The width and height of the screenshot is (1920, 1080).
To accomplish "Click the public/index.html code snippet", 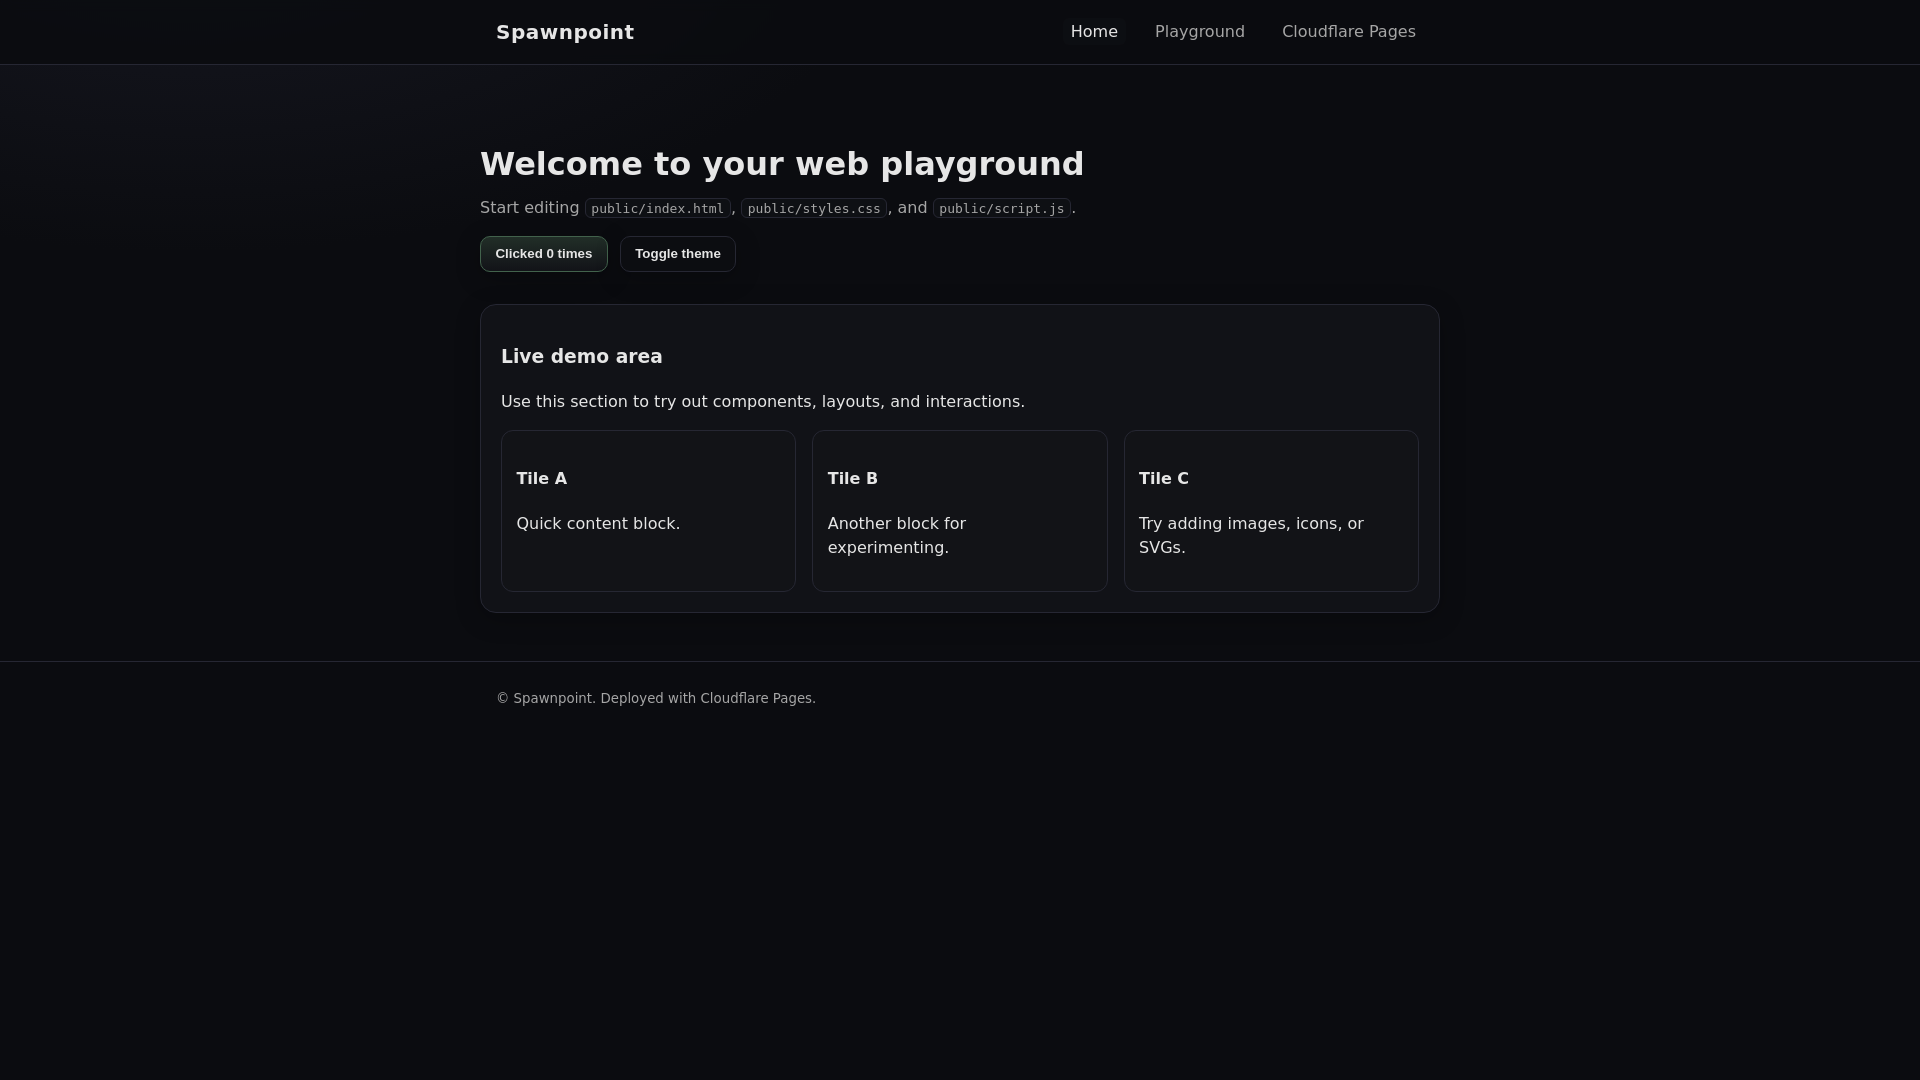I will [x=657, y=208].
